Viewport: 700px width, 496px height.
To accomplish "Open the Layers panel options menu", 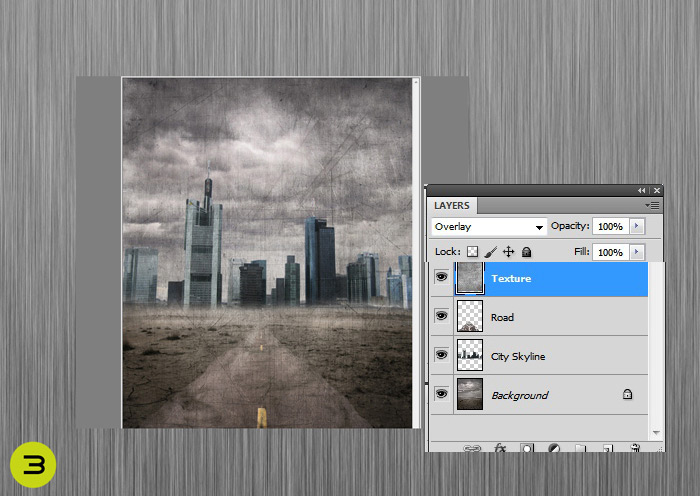I will (652, 205).
